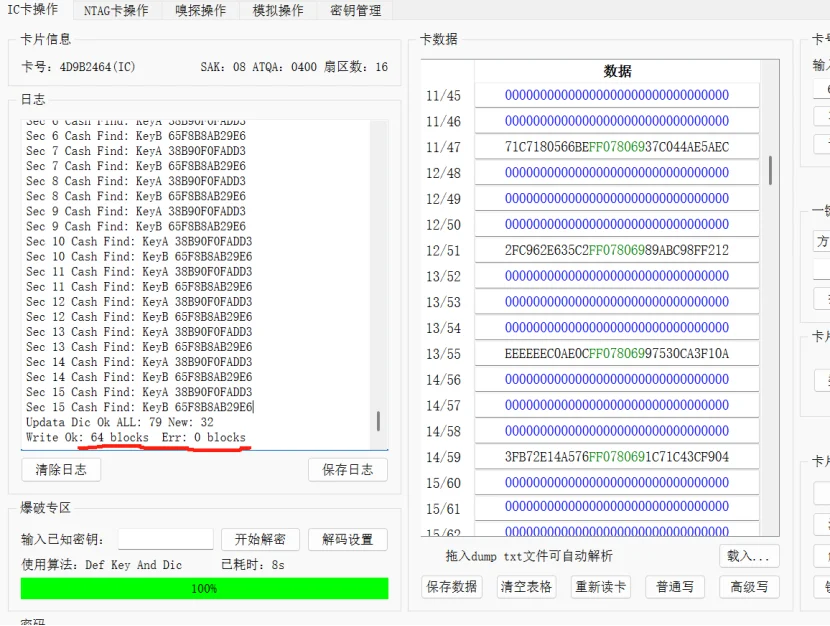This screenshot has height=626, width=830.
Task: Click the card data table scrollbar thumb
Action: pyautogui.click(x=770, y=170)
